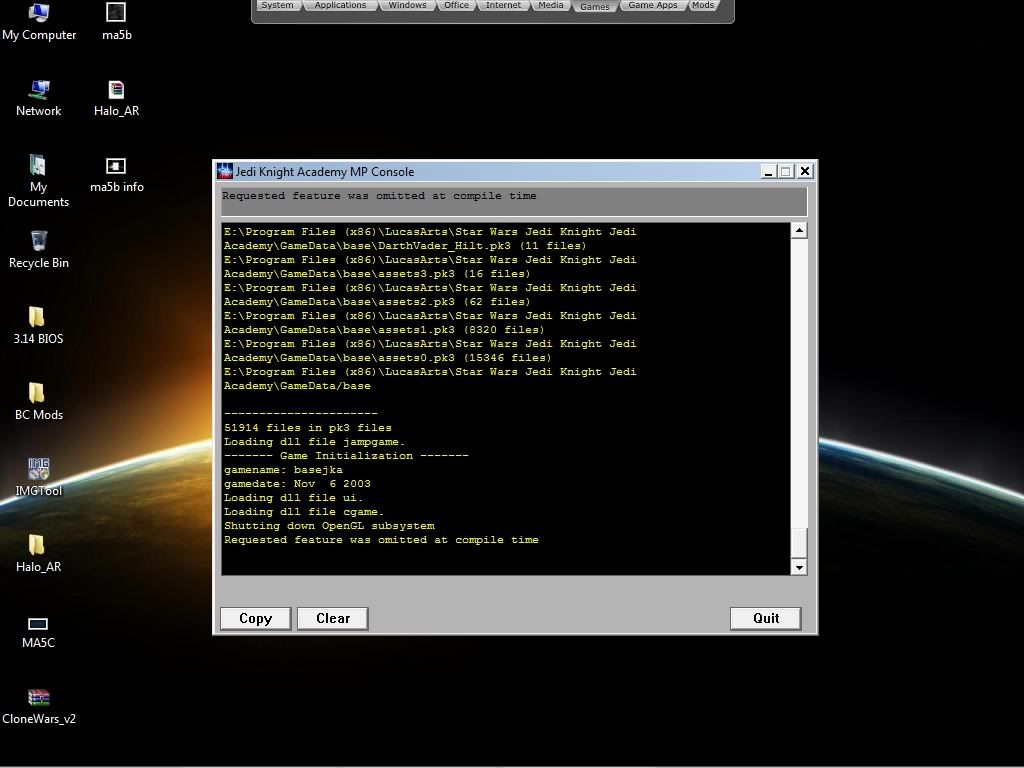The height and width of the screenshot is (768, 1024).
Task: Select the Halo_AR archive icon
Action: point(116,99)
